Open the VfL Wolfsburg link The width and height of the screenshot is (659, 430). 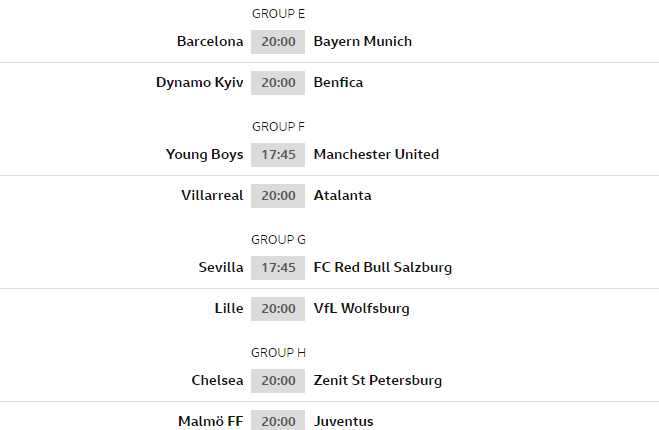pyautogui.click(x=361, y=308)
